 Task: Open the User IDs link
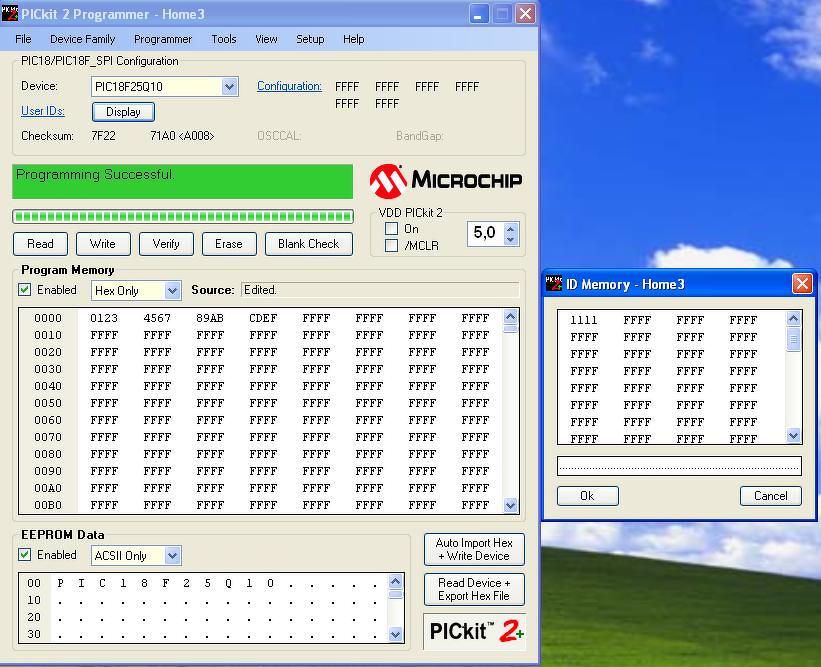(43, 111)
